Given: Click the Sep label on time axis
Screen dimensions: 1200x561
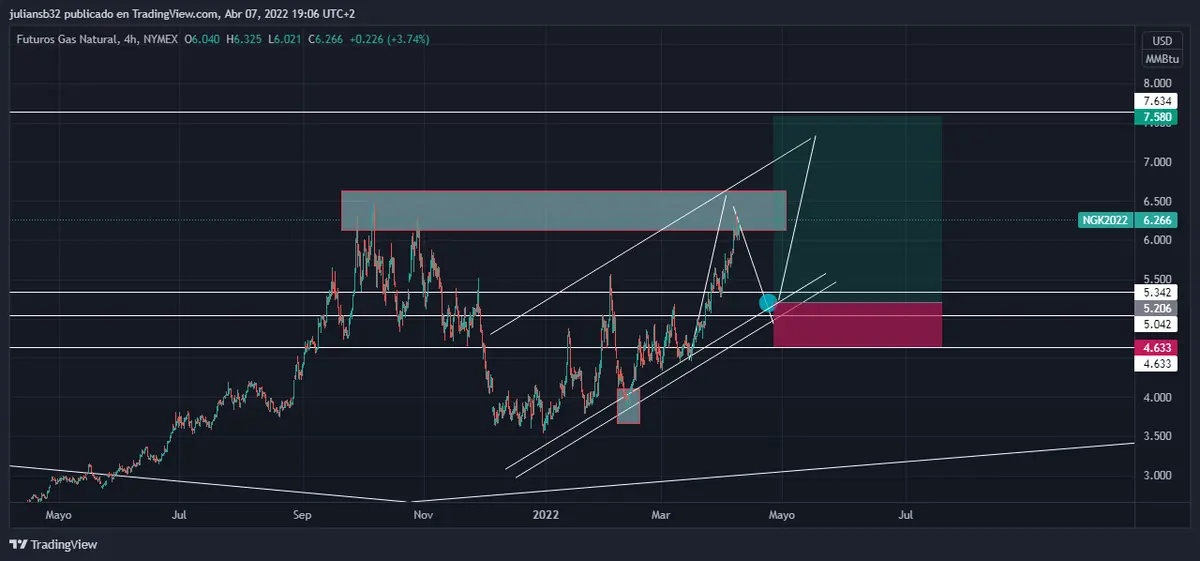Looking at the screenshot, I should coord(303,516).
